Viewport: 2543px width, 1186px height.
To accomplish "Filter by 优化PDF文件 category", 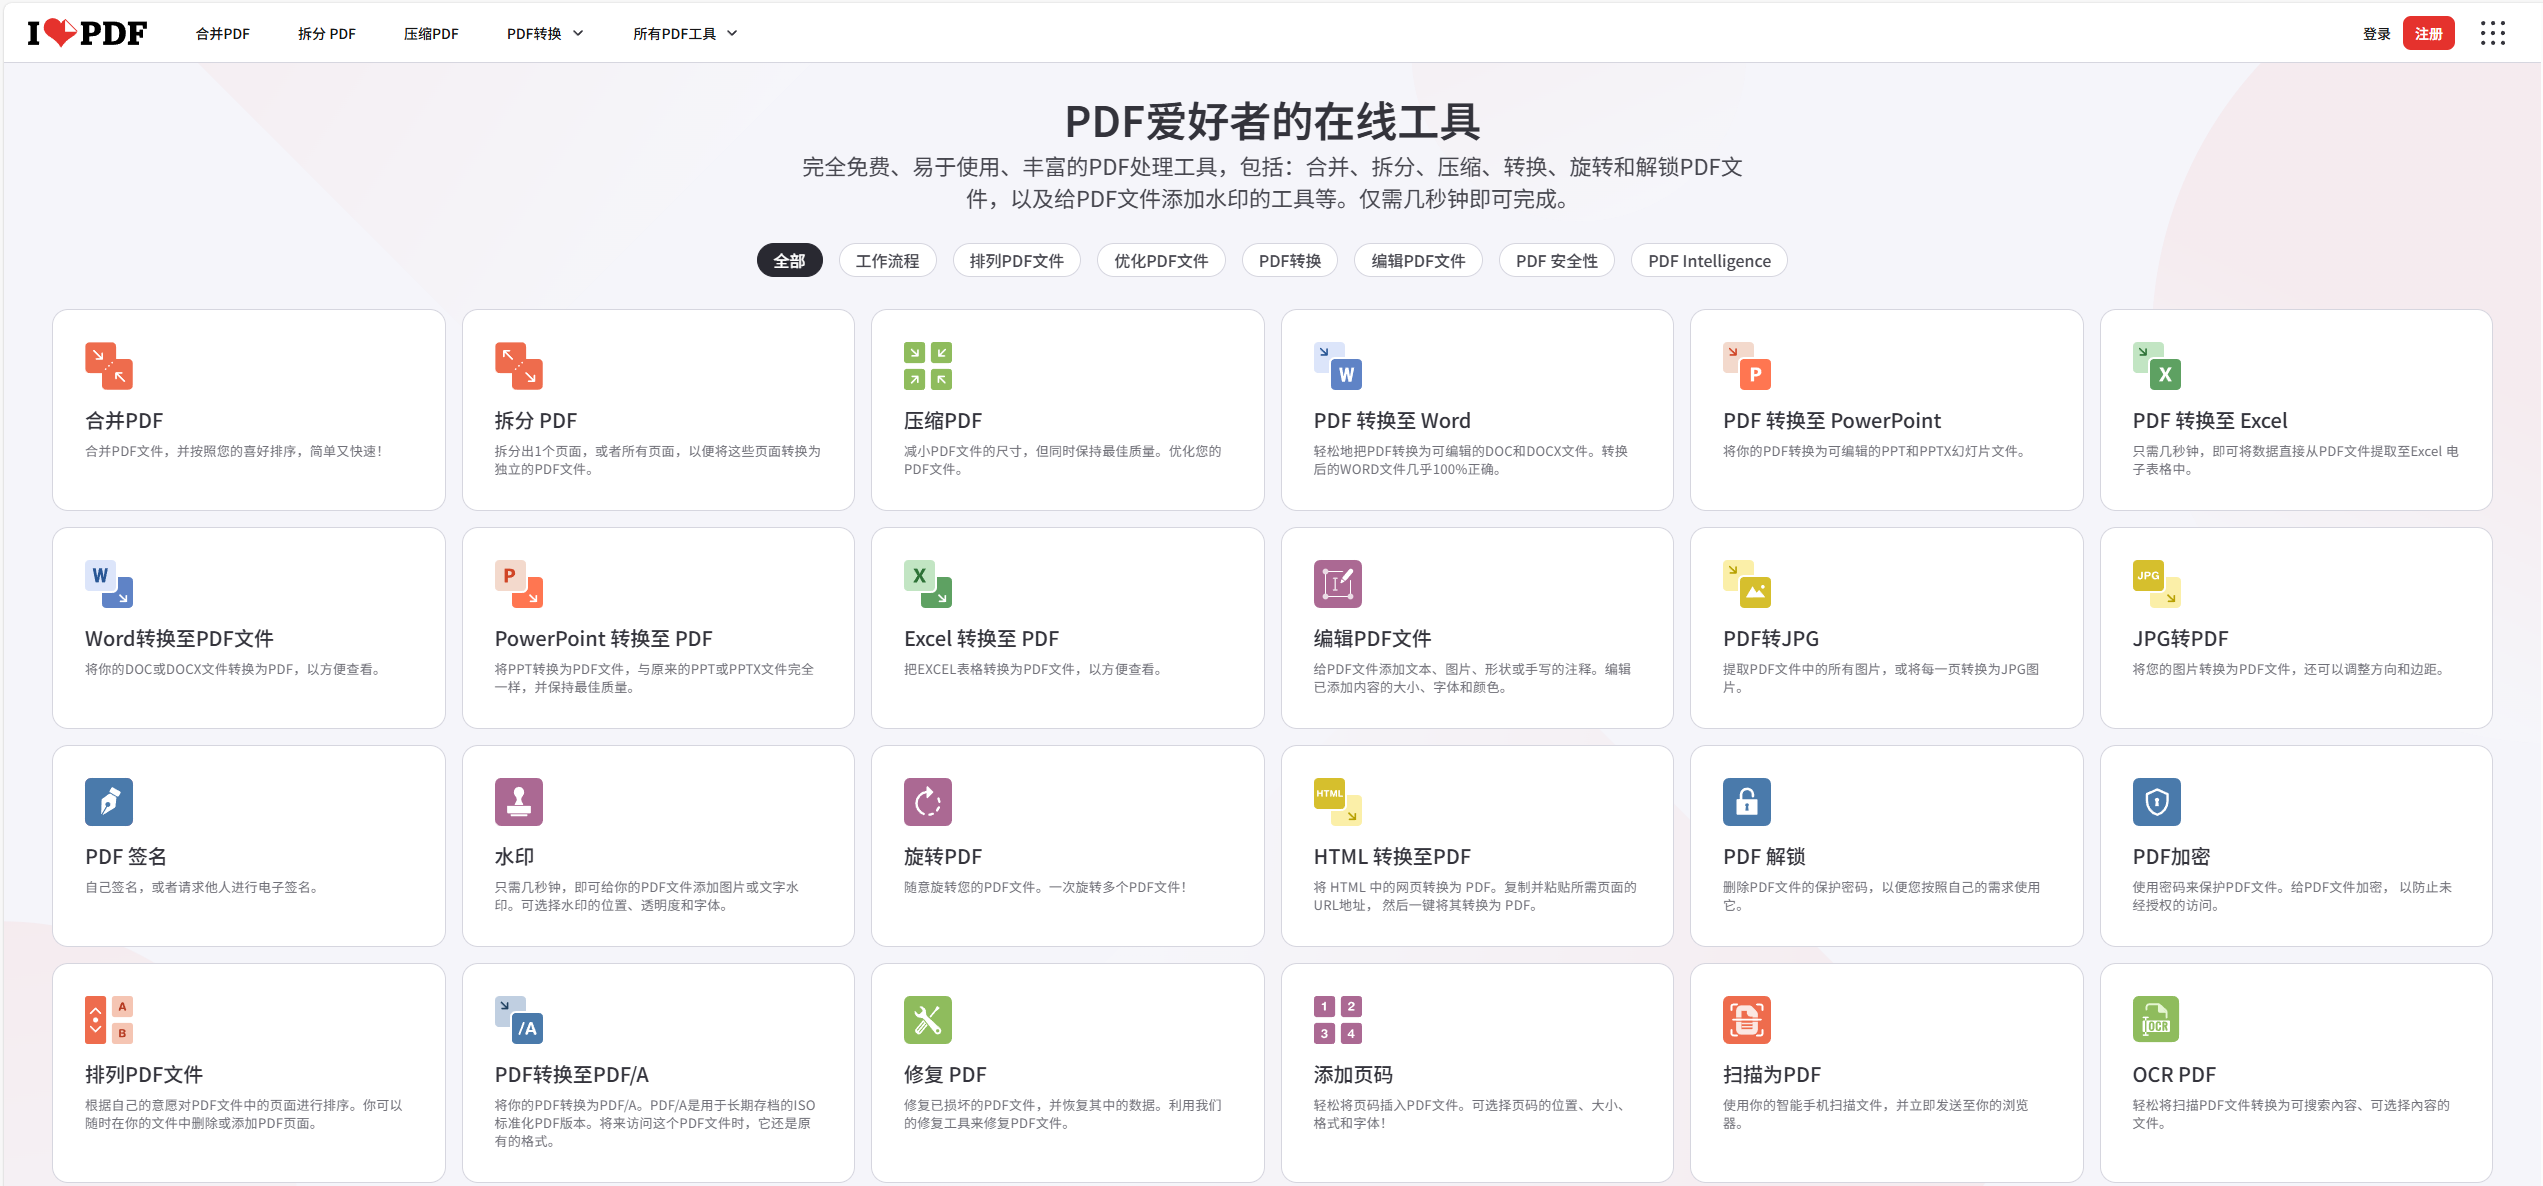I will (1160, 261).
